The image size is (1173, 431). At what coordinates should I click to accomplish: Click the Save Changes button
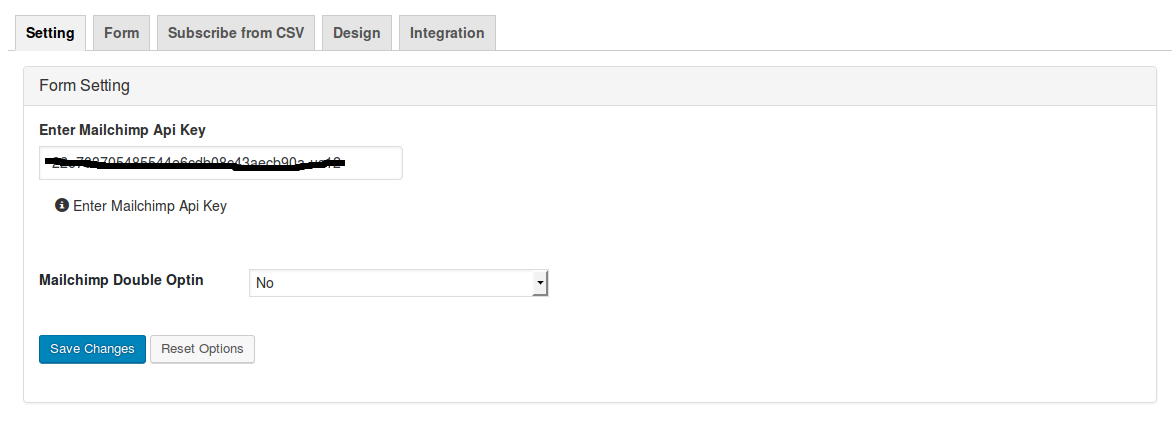click(x=92, y=349)
